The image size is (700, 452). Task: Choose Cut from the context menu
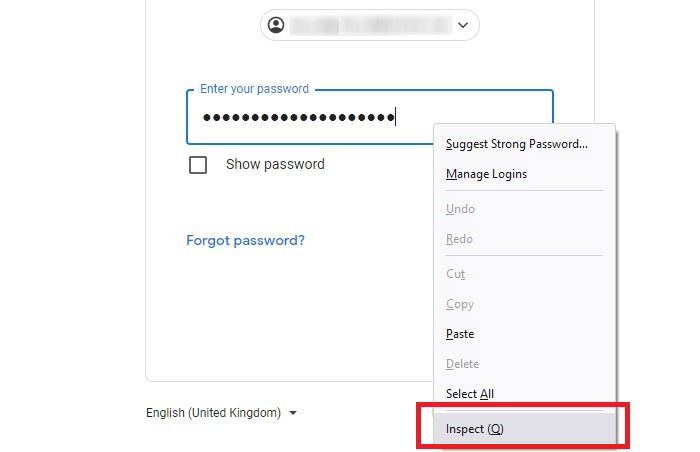[x=455, y=274]
